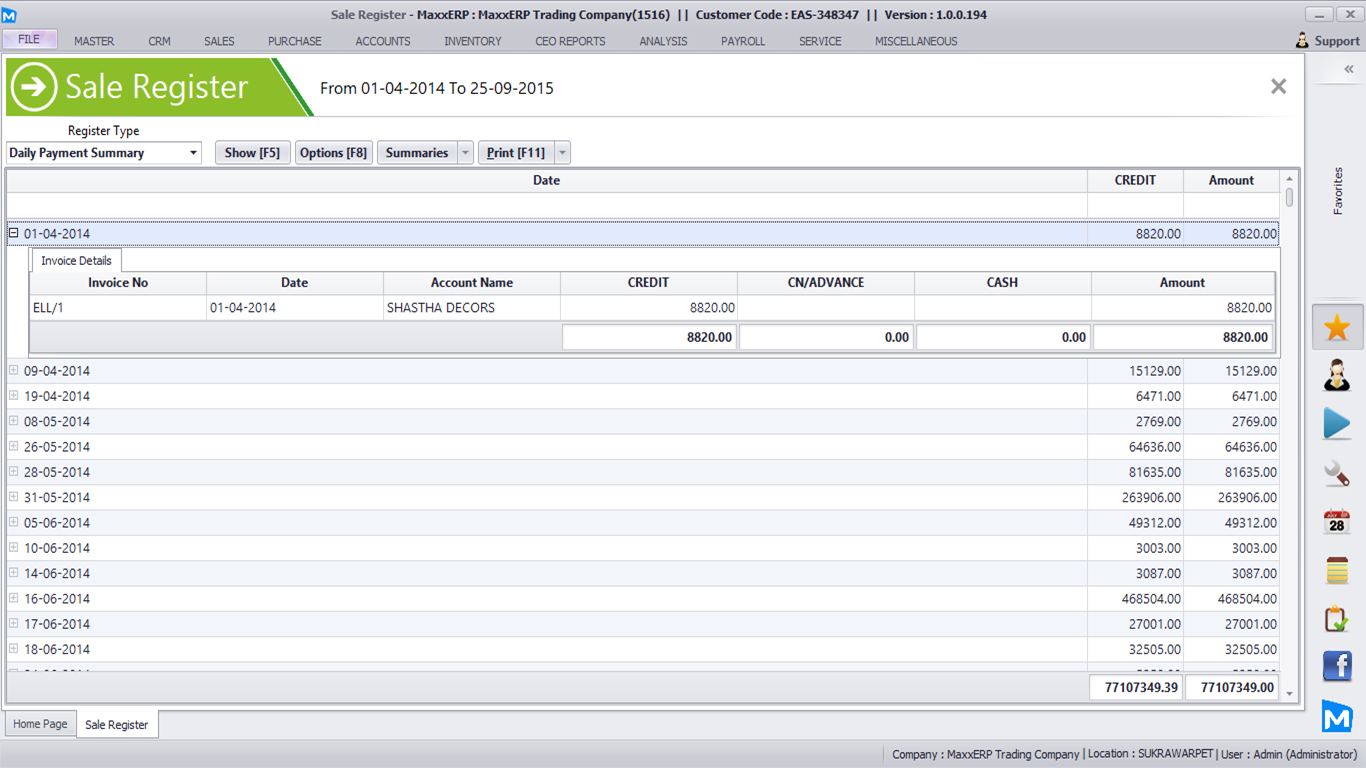Click the Show [F5] button
The image size is (1366, 768).
(252, 153)
